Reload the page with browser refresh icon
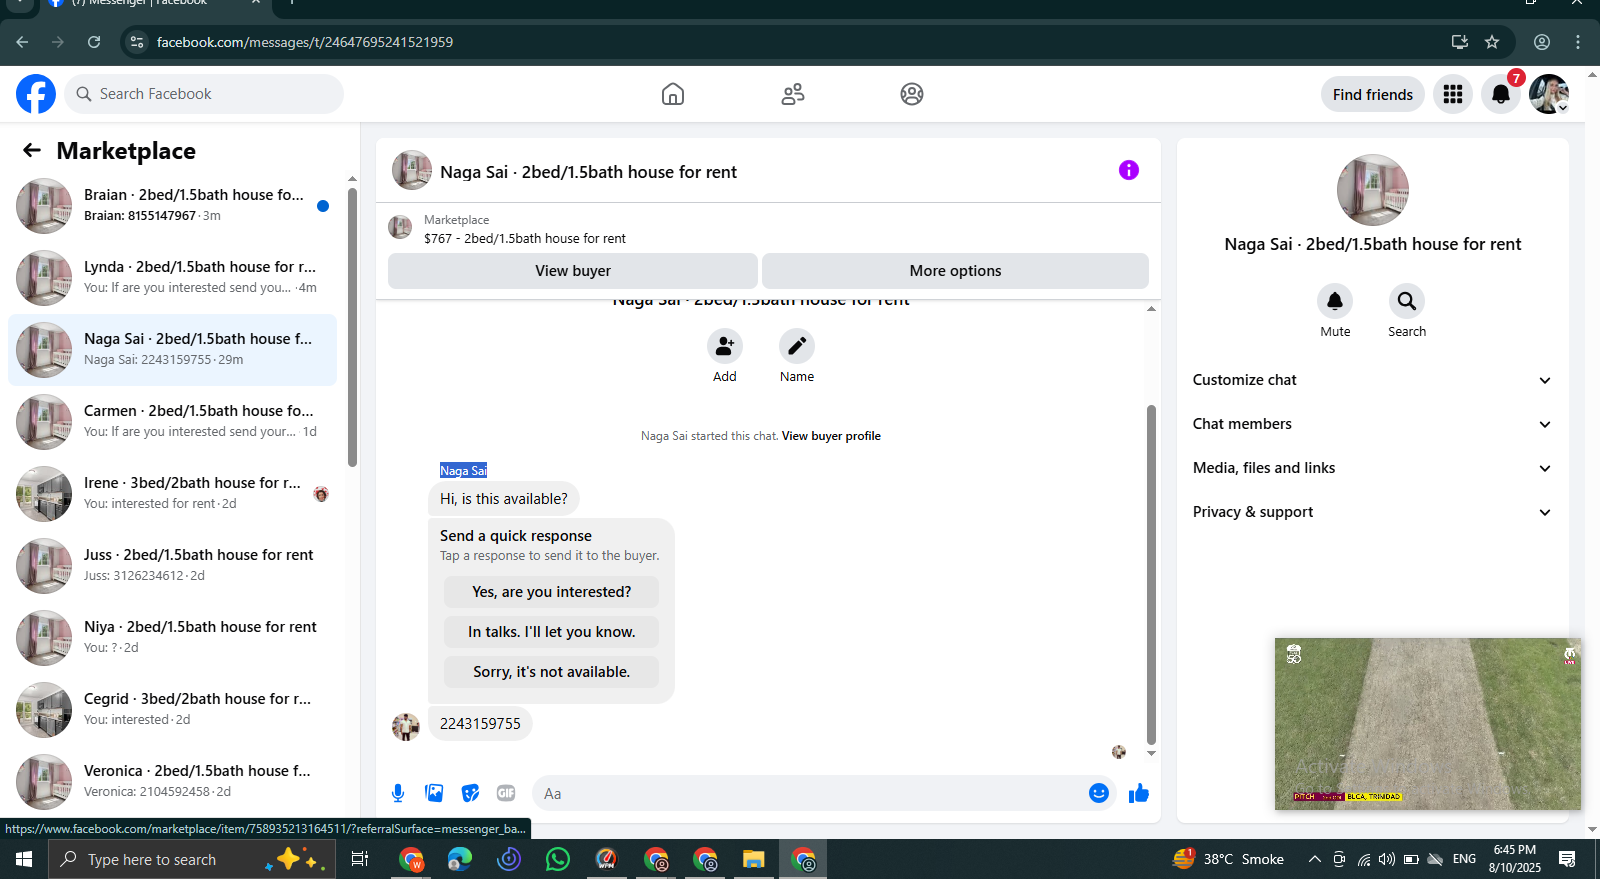The width and height of the screenshot is (1600, 879). coord(94,42)
